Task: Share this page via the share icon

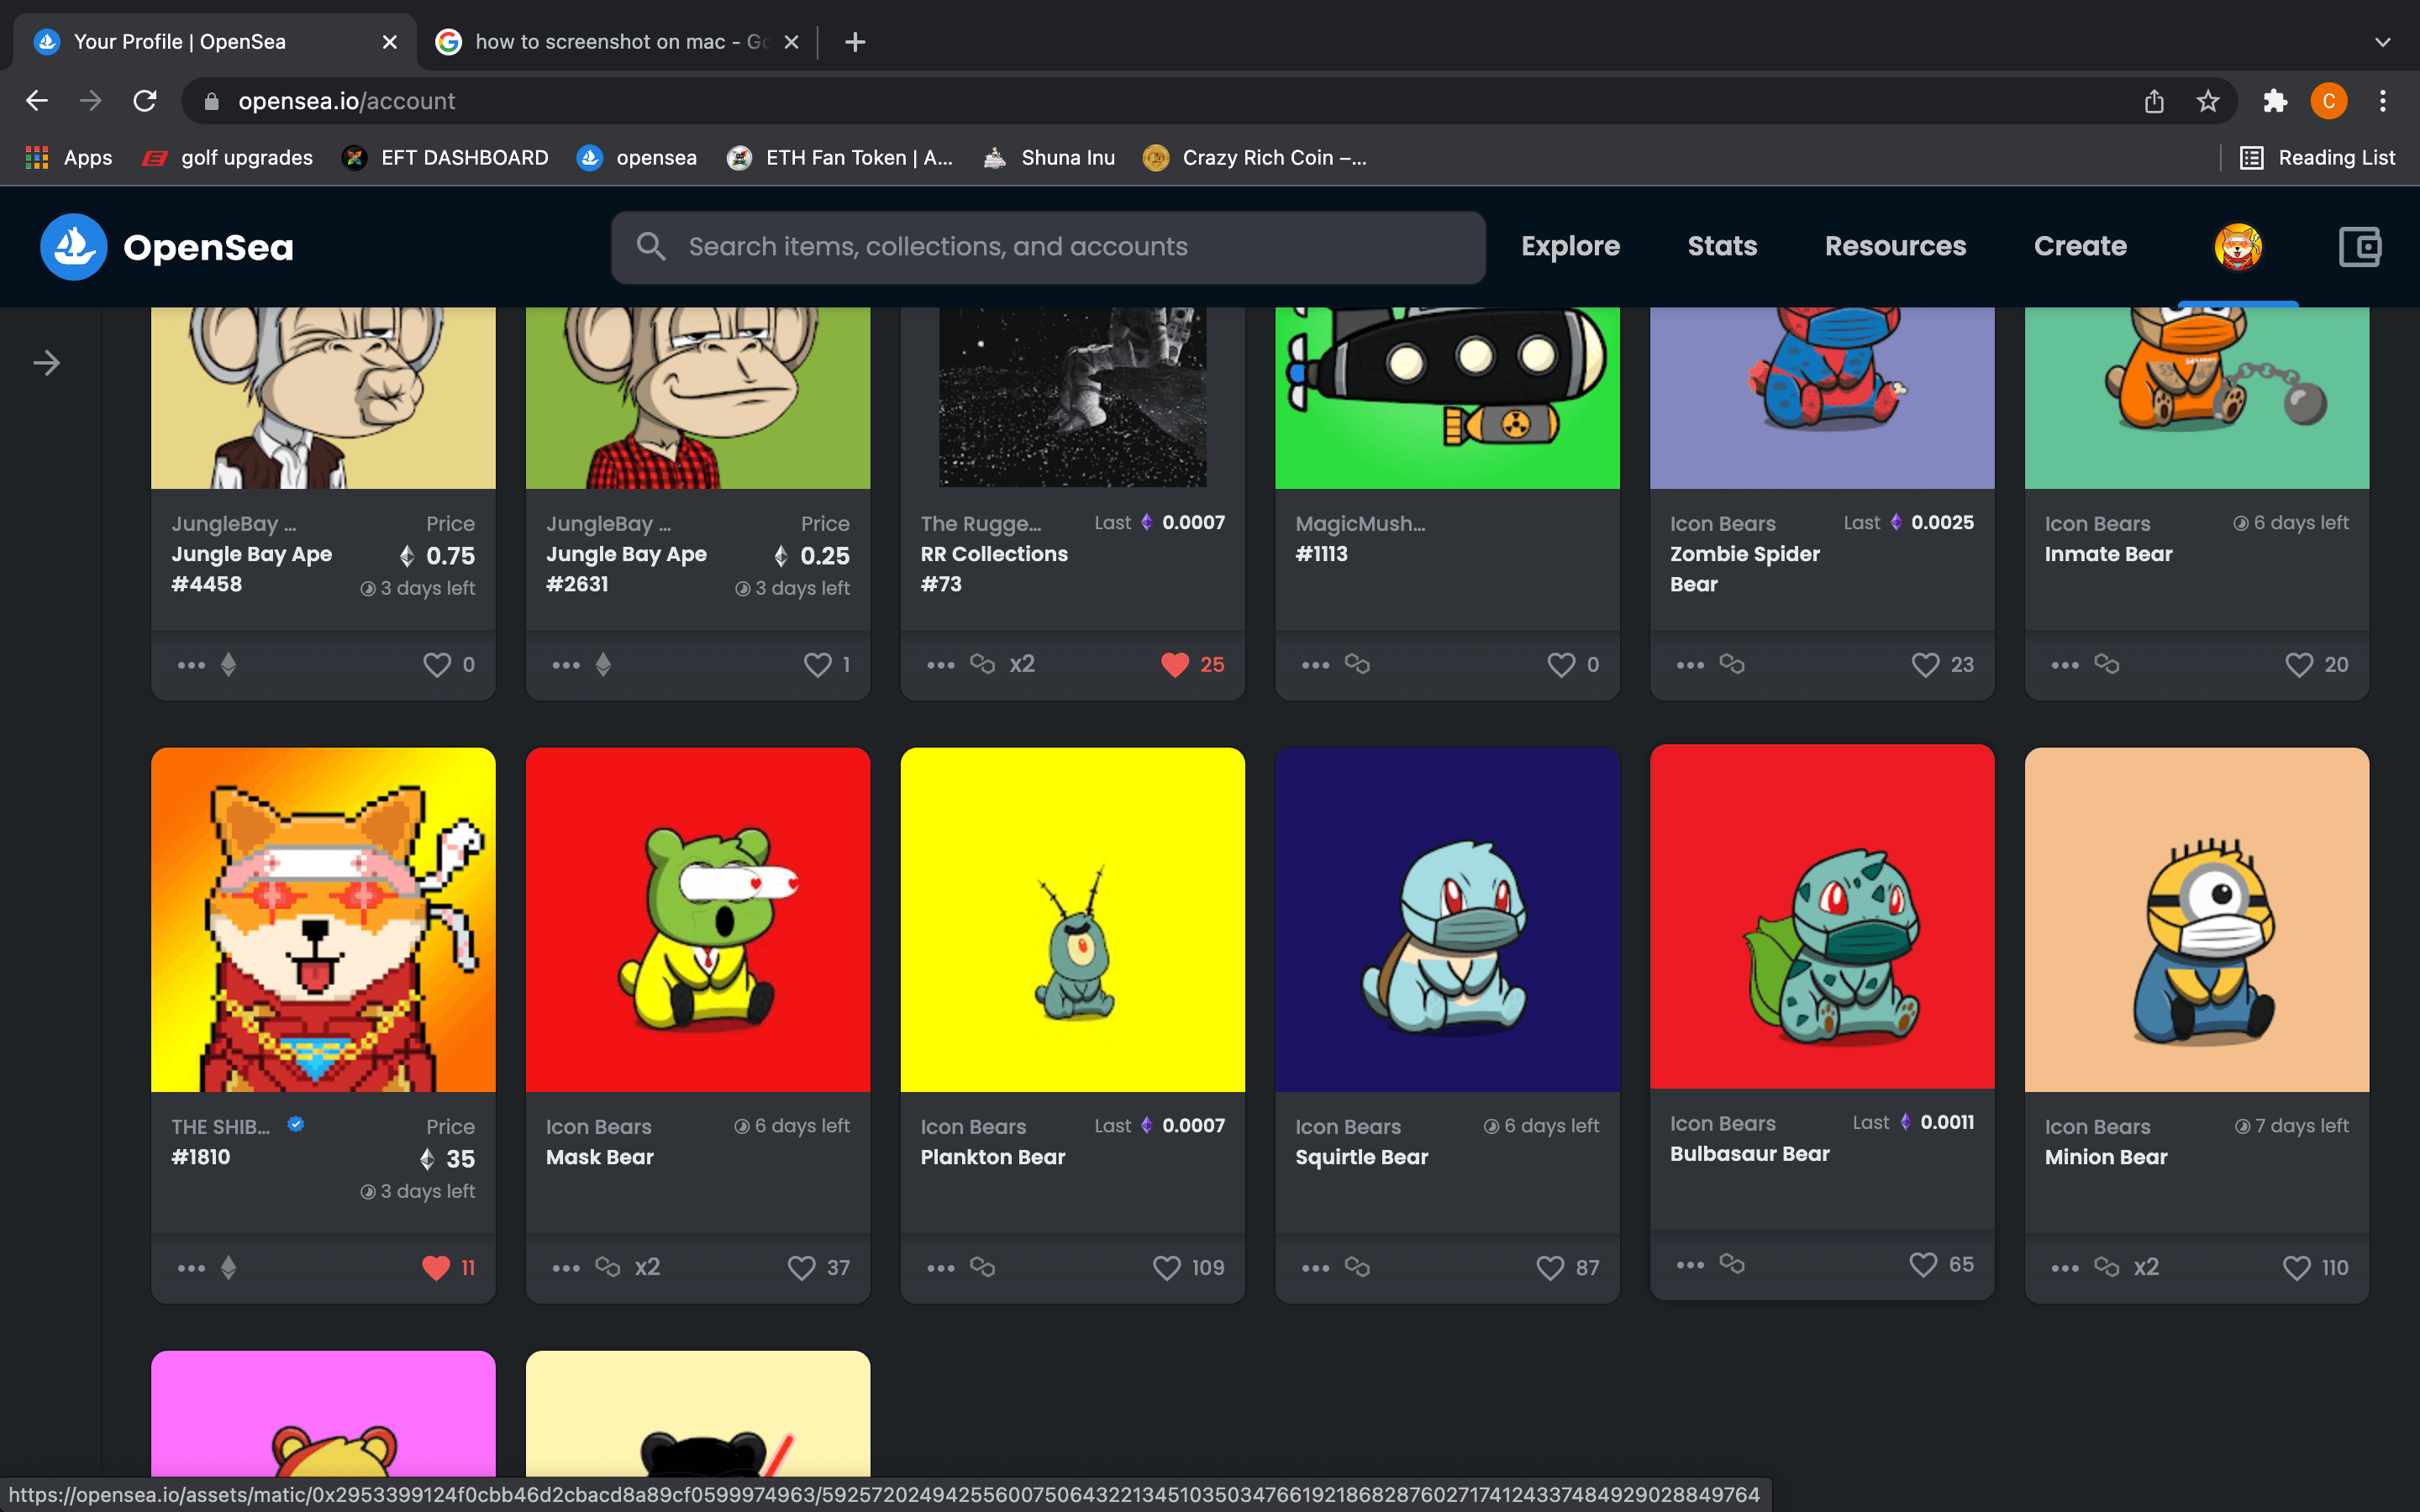Action: [2154, 101]
